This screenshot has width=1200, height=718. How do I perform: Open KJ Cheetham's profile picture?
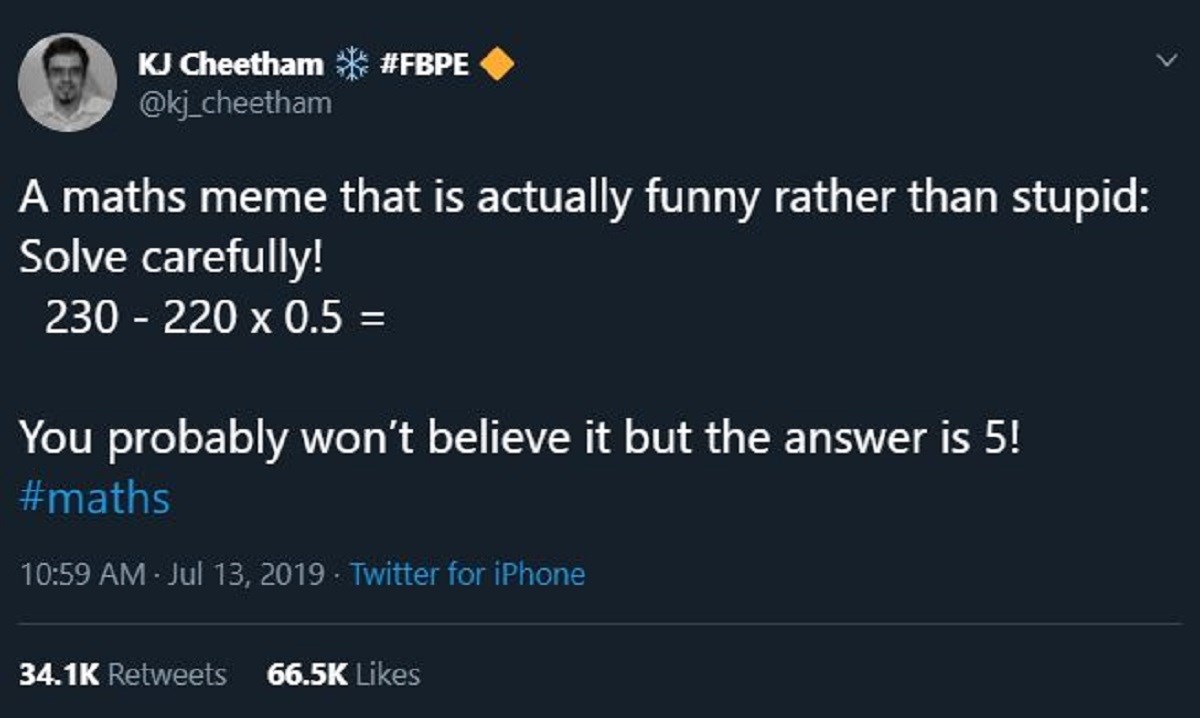click(x=68, y=82)
